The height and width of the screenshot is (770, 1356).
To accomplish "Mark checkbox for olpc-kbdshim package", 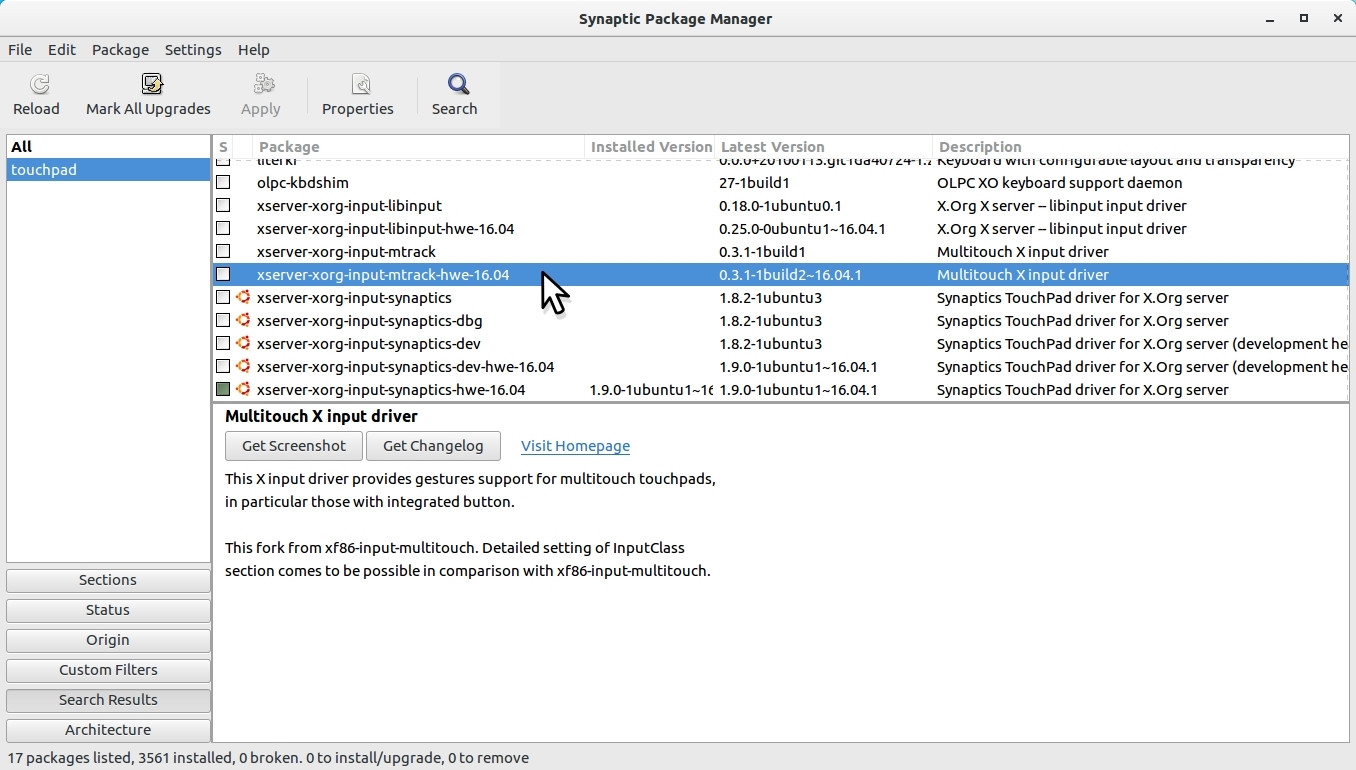I will pyautogui.click(x=223, y=183).
